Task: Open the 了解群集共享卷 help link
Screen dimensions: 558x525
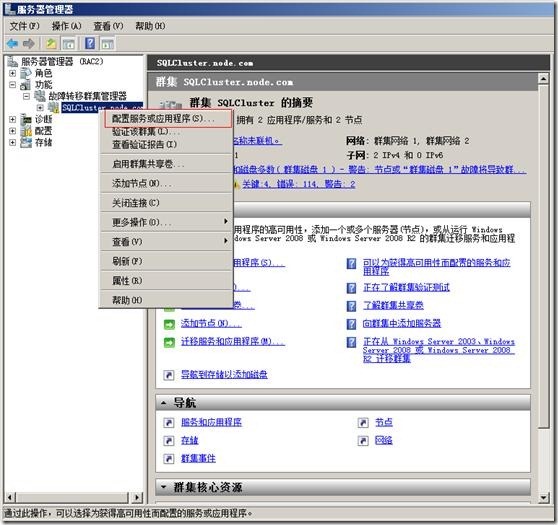Action: 393,306
